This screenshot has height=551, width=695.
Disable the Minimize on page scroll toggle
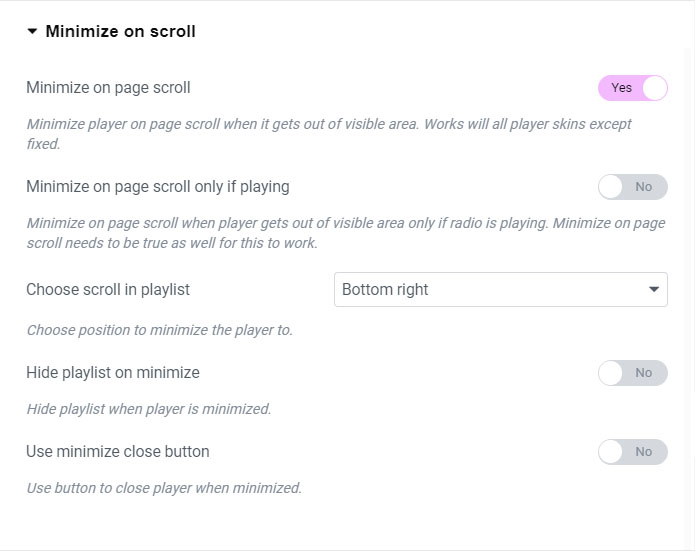(x=632, y=88)
